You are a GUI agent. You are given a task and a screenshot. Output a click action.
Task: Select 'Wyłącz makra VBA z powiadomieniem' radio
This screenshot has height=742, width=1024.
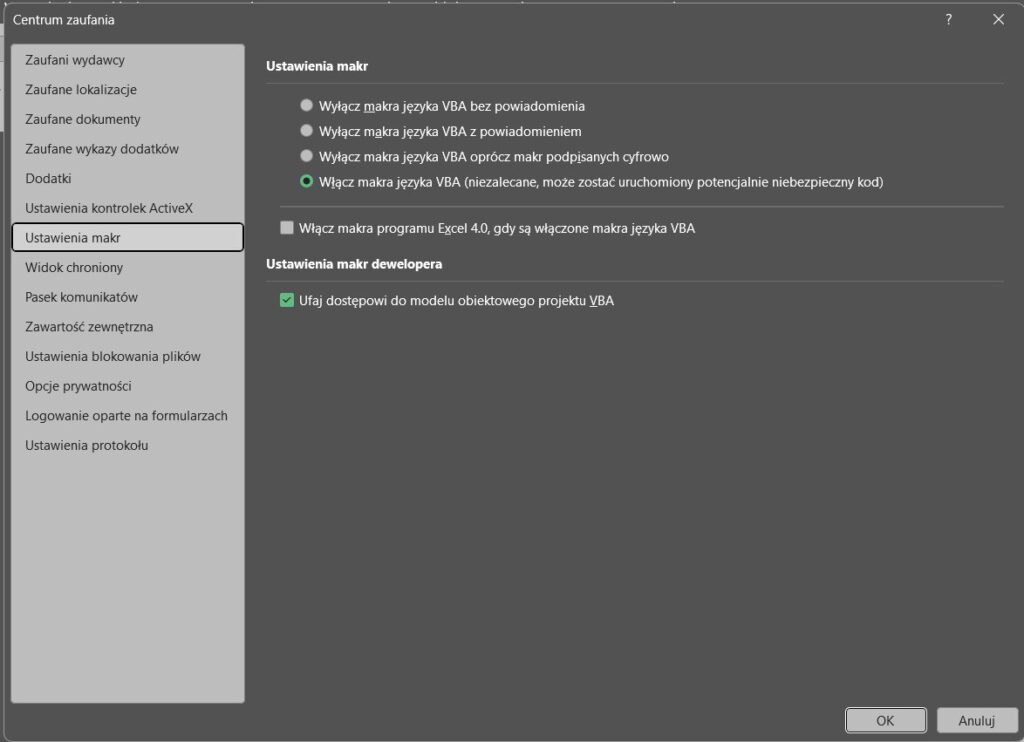pyautogui.click(x=307, y=131)
